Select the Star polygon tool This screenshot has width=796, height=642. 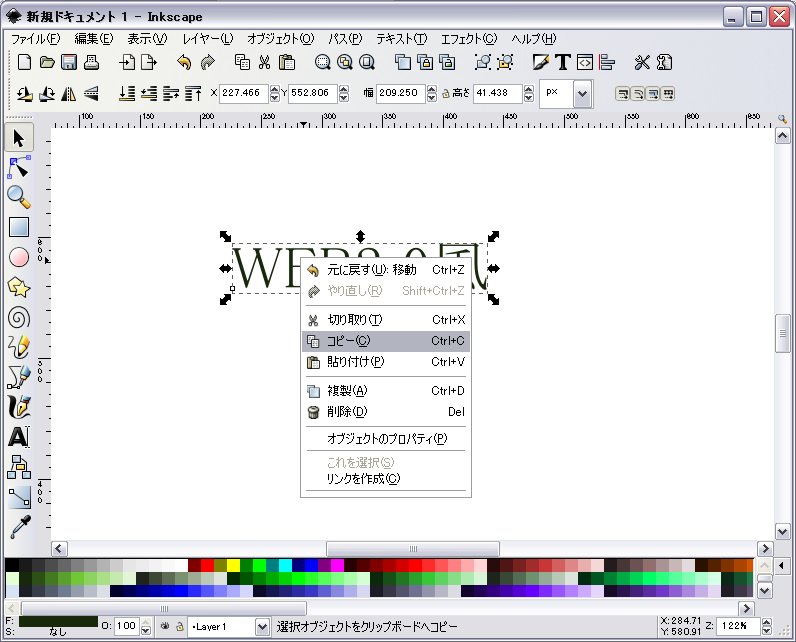coord(19,287)
